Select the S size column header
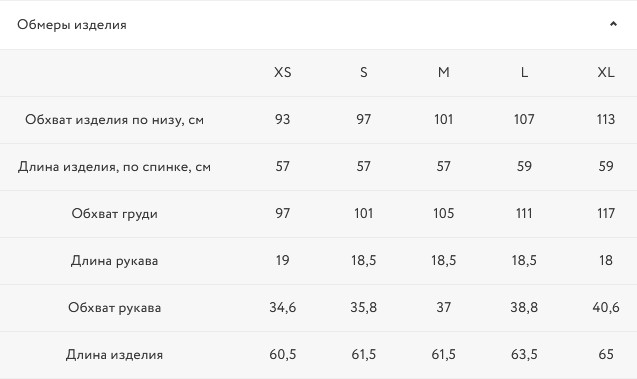637x379 pixels. 363,72
